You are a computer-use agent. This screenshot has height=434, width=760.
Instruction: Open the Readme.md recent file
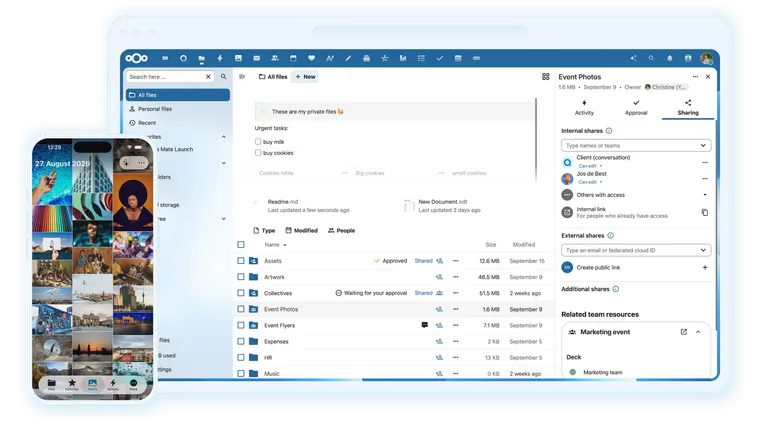[x=301, y=206]
